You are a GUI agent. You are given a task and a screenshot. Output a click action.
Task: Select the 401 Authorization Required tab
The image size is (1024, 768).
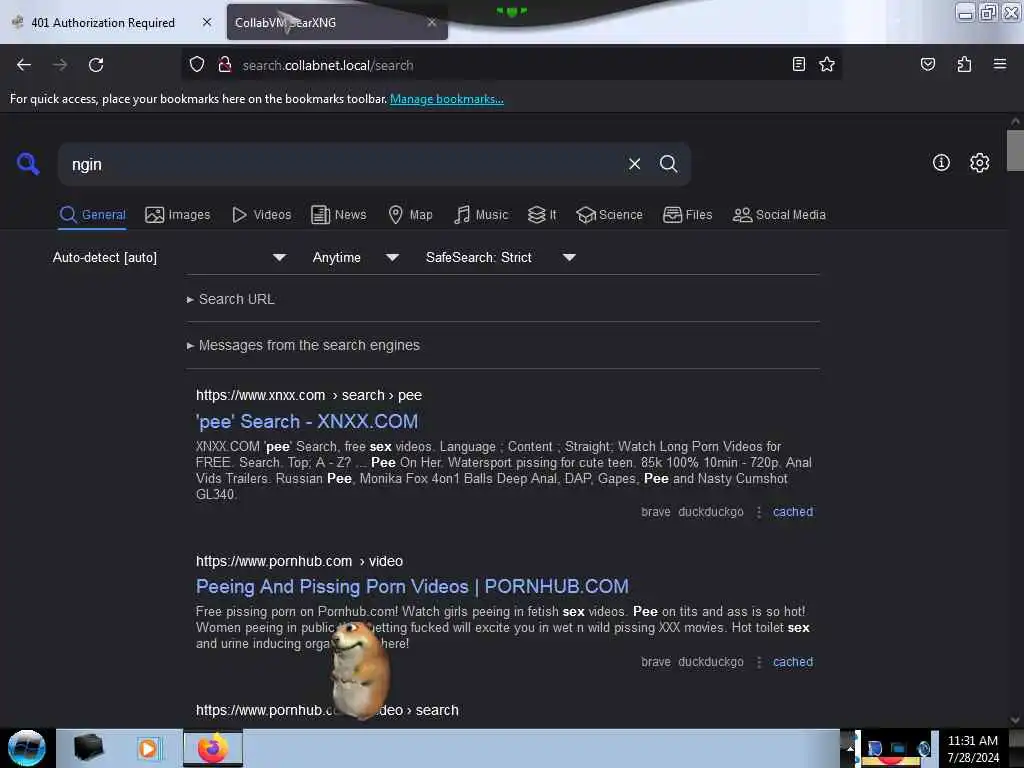(x=104, y=22)
